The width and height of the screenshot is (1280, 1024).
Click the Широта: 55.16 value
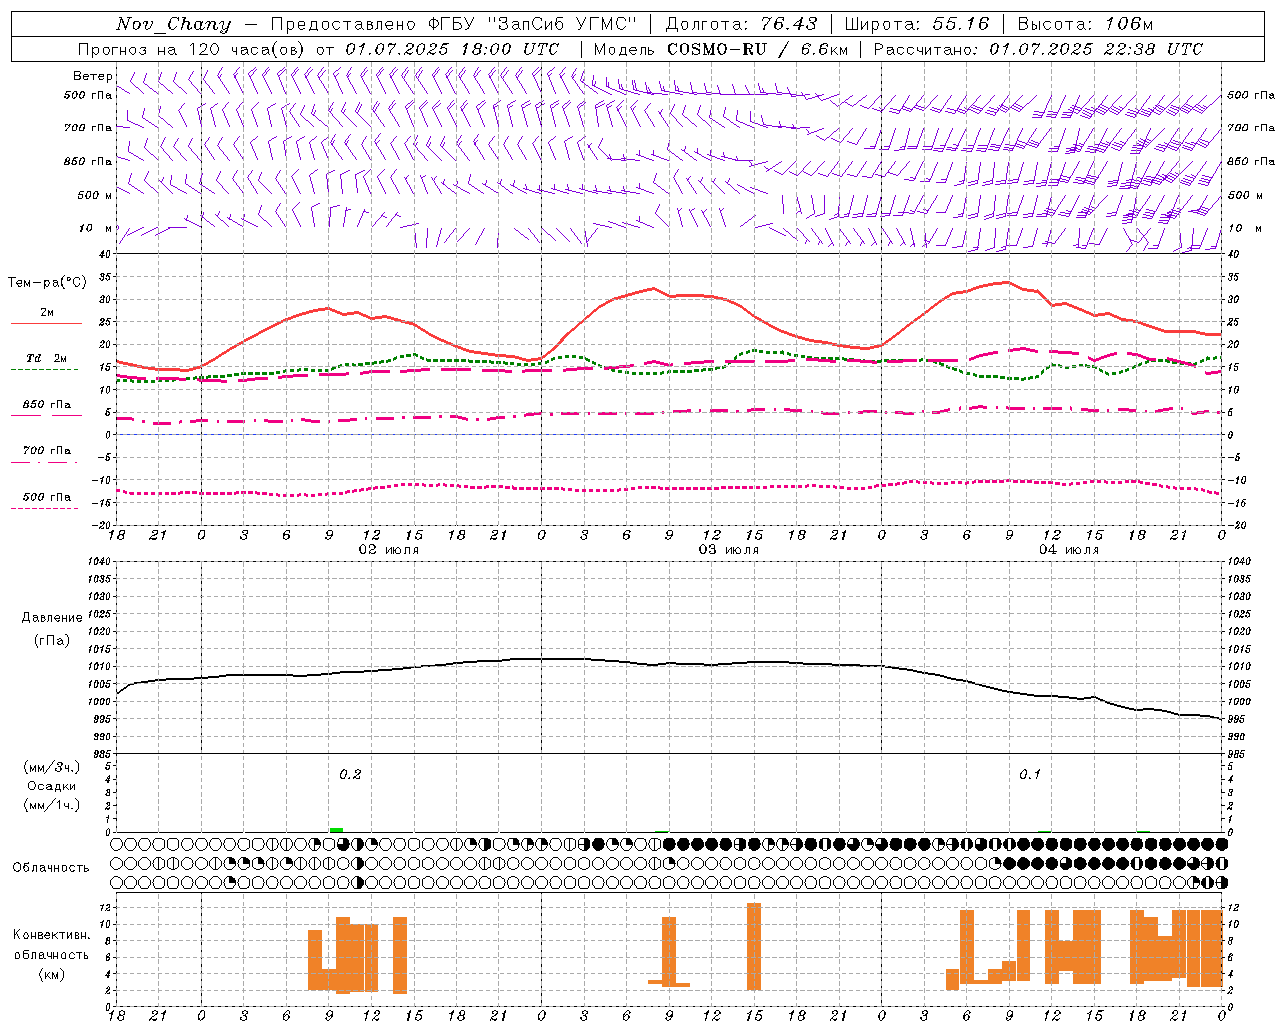[x=916, y=24]
